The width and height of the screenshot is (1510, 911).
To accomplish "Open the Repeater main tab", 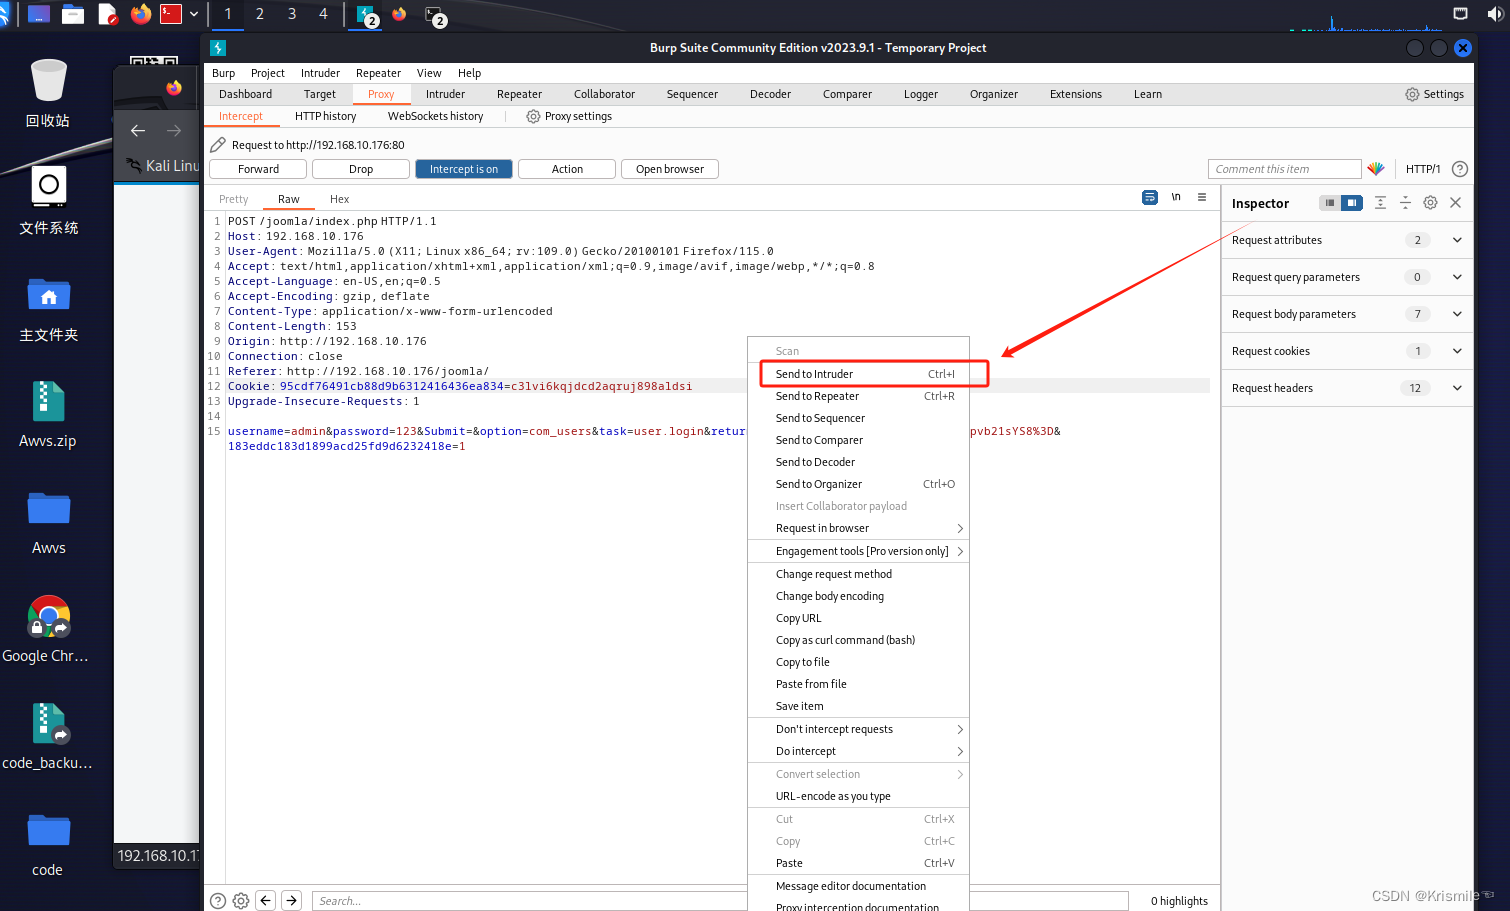I will tap(520, 94).
